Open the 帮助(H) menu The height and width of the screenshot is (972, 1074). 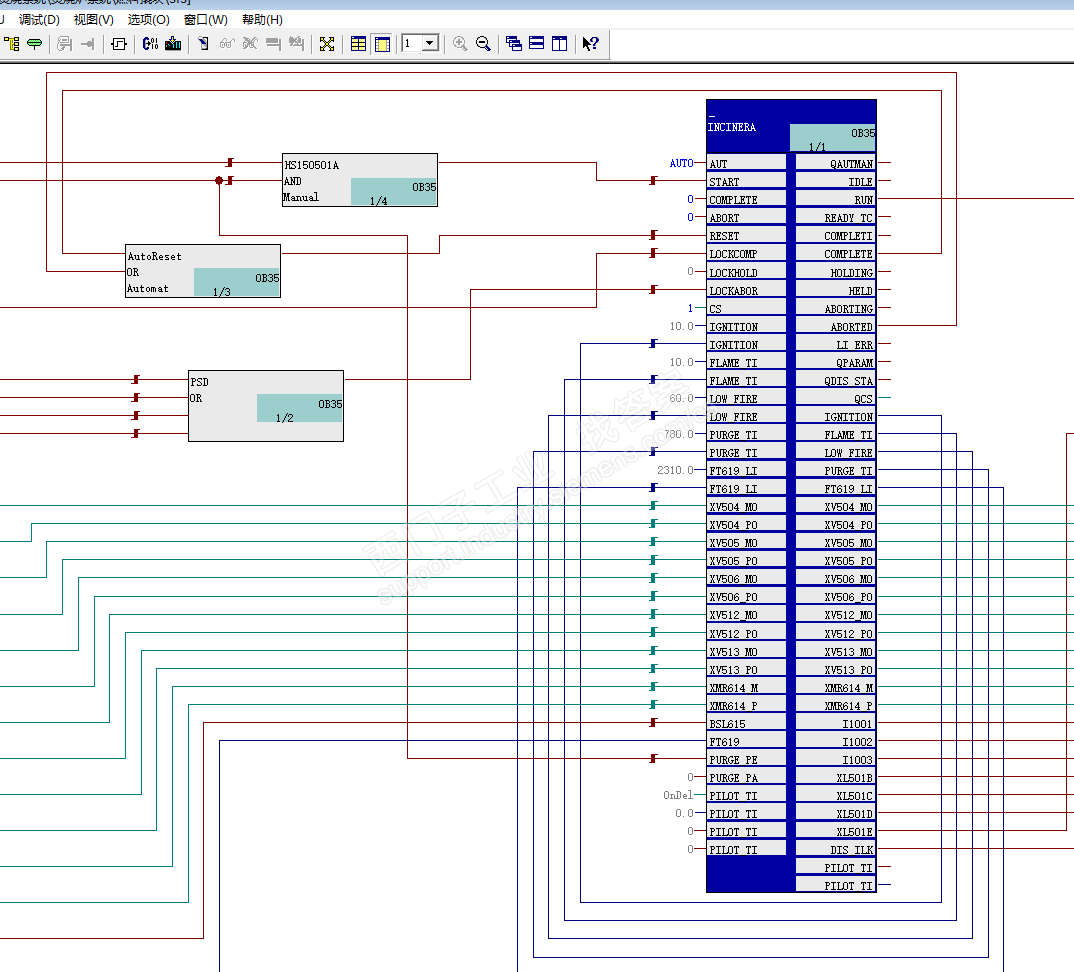pyautogui.click(x=262, y=19)
